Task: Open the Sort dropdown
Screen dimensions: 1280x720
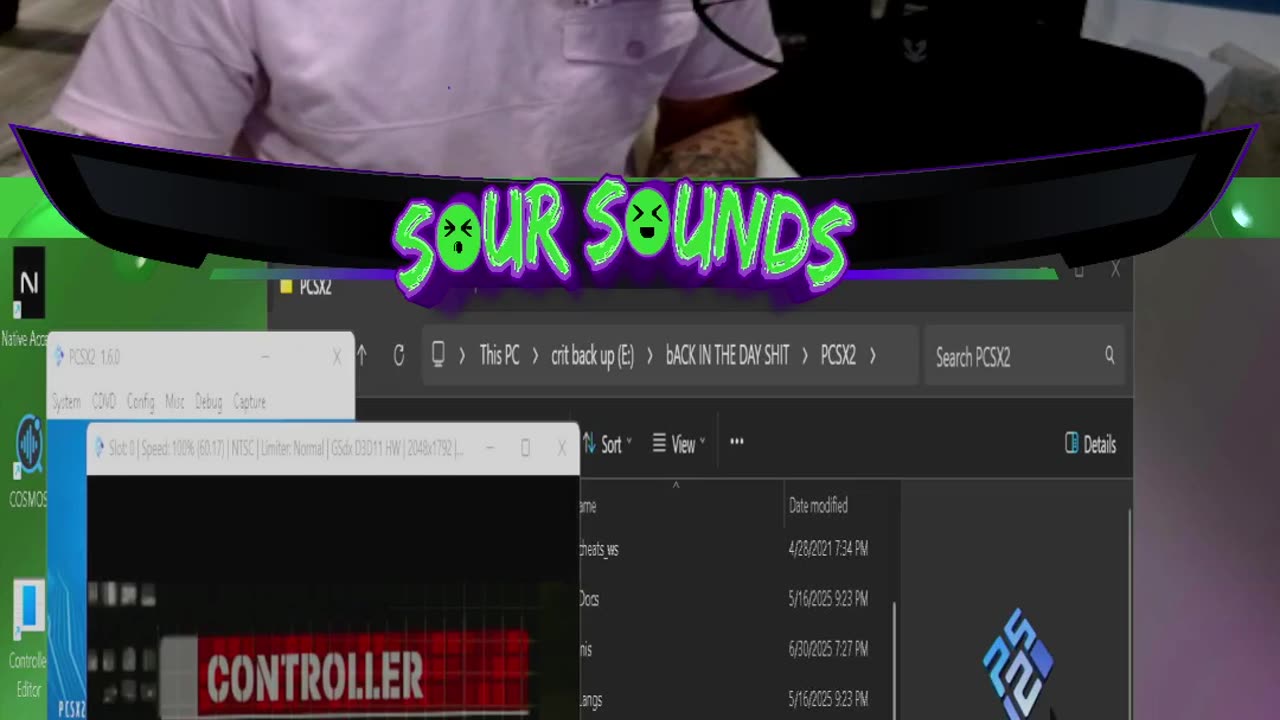Action: [607, 444]
